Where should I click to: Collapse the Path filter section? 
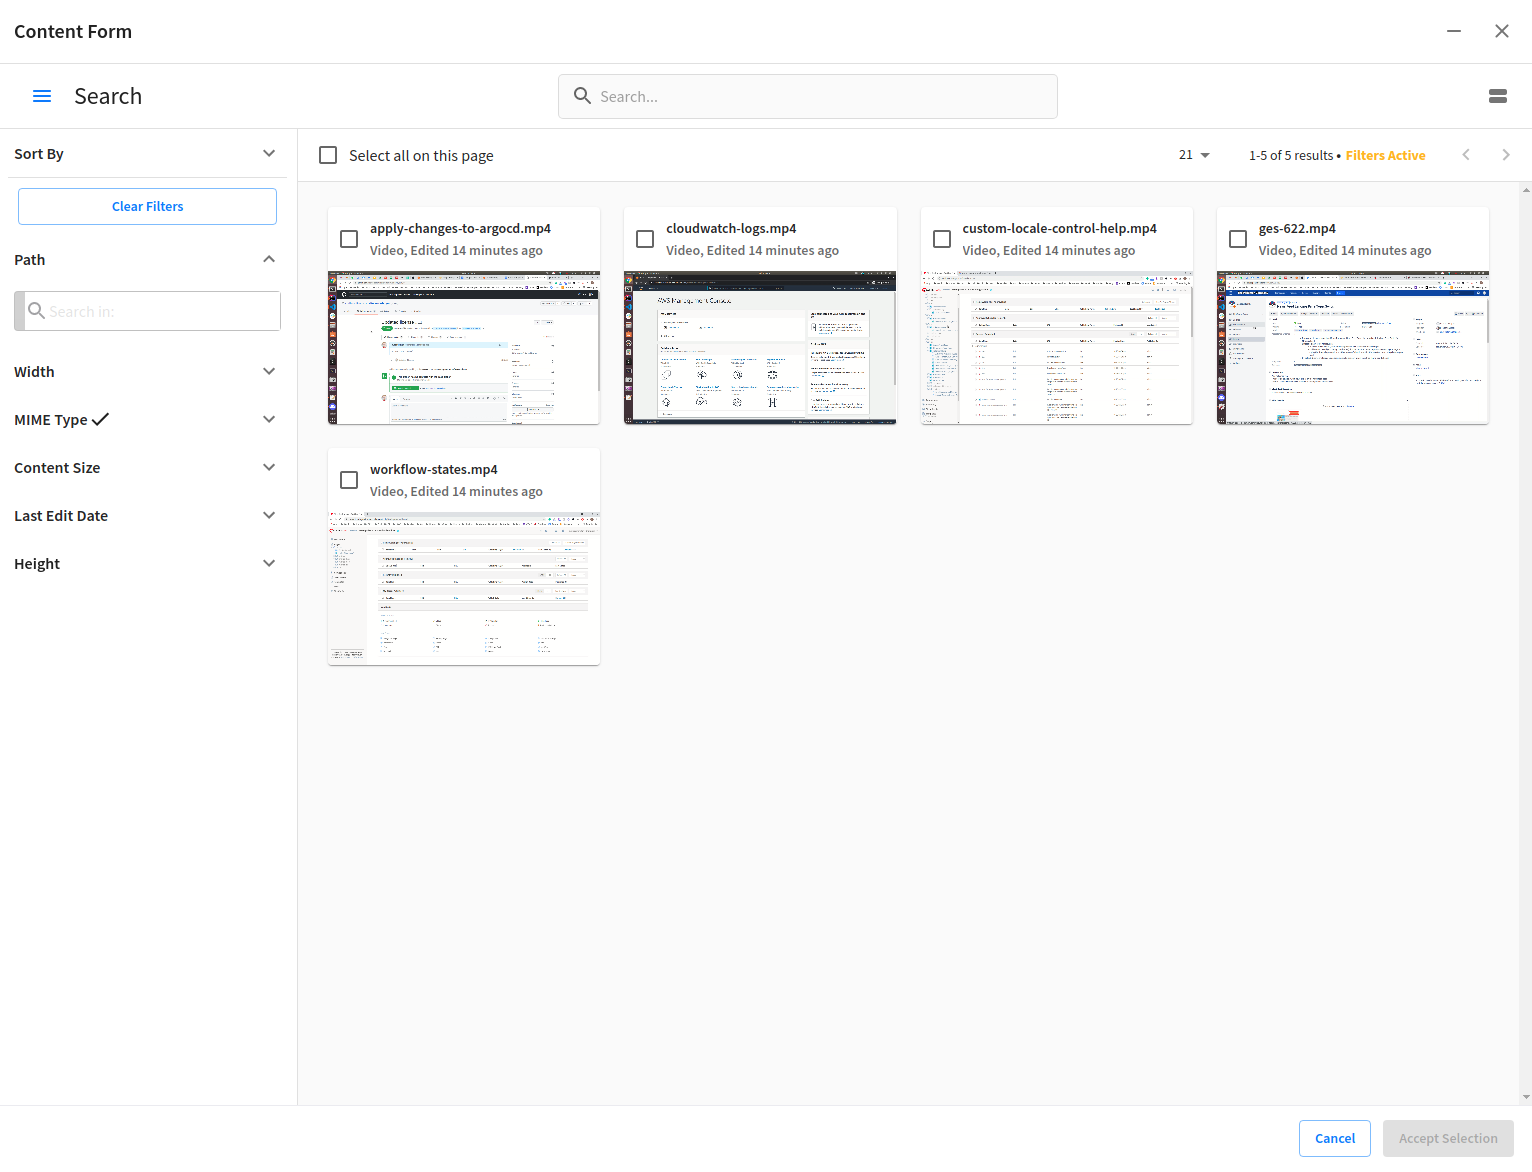[x=269, y=259]
